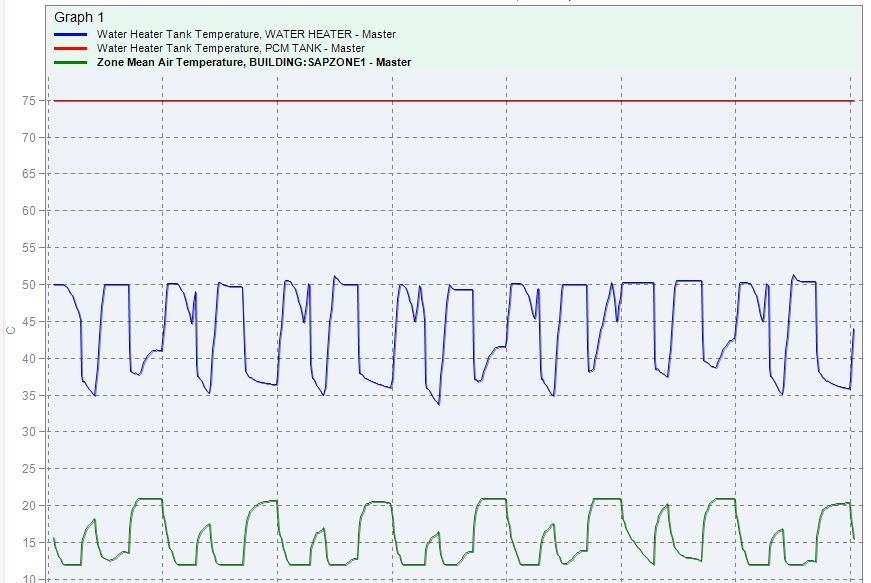The width and height of the screenshot is (871, 583).
Task: Click the y-axis value 15
Action: click(29, 542)
